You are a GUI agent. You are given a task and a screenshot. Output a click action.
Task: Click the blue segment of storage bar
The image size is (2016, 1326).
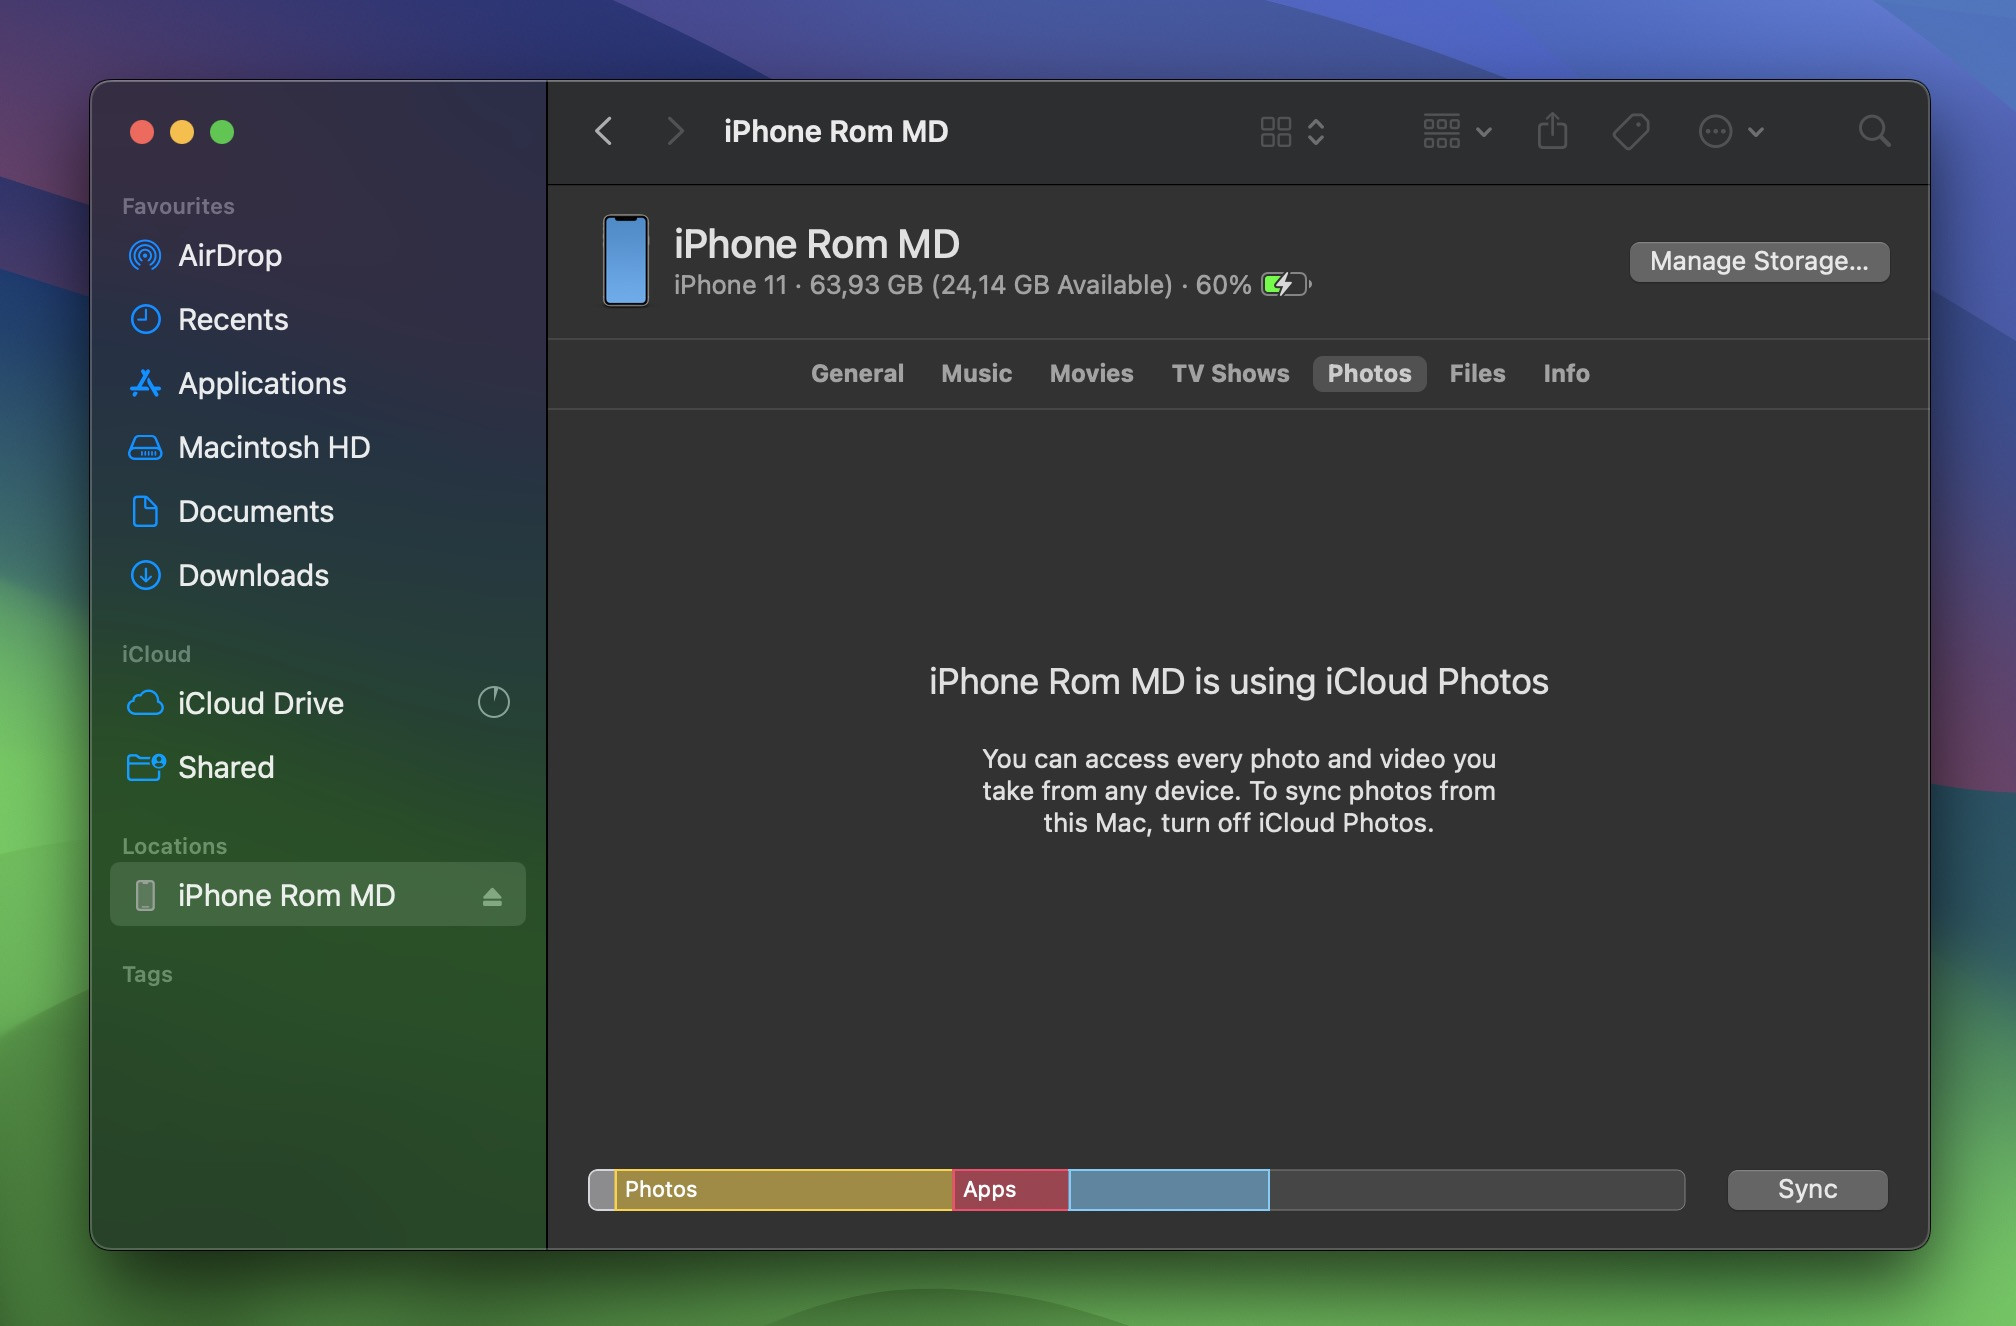(1169, 1190)
